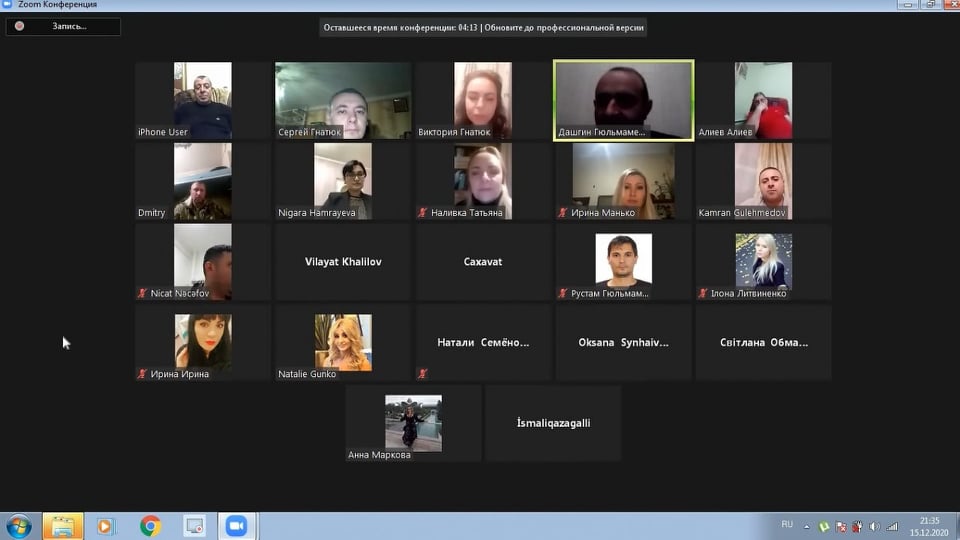The image size is (960, 540).
Task: Select the highlighted active speaker video tile
Action: point(623,100)
